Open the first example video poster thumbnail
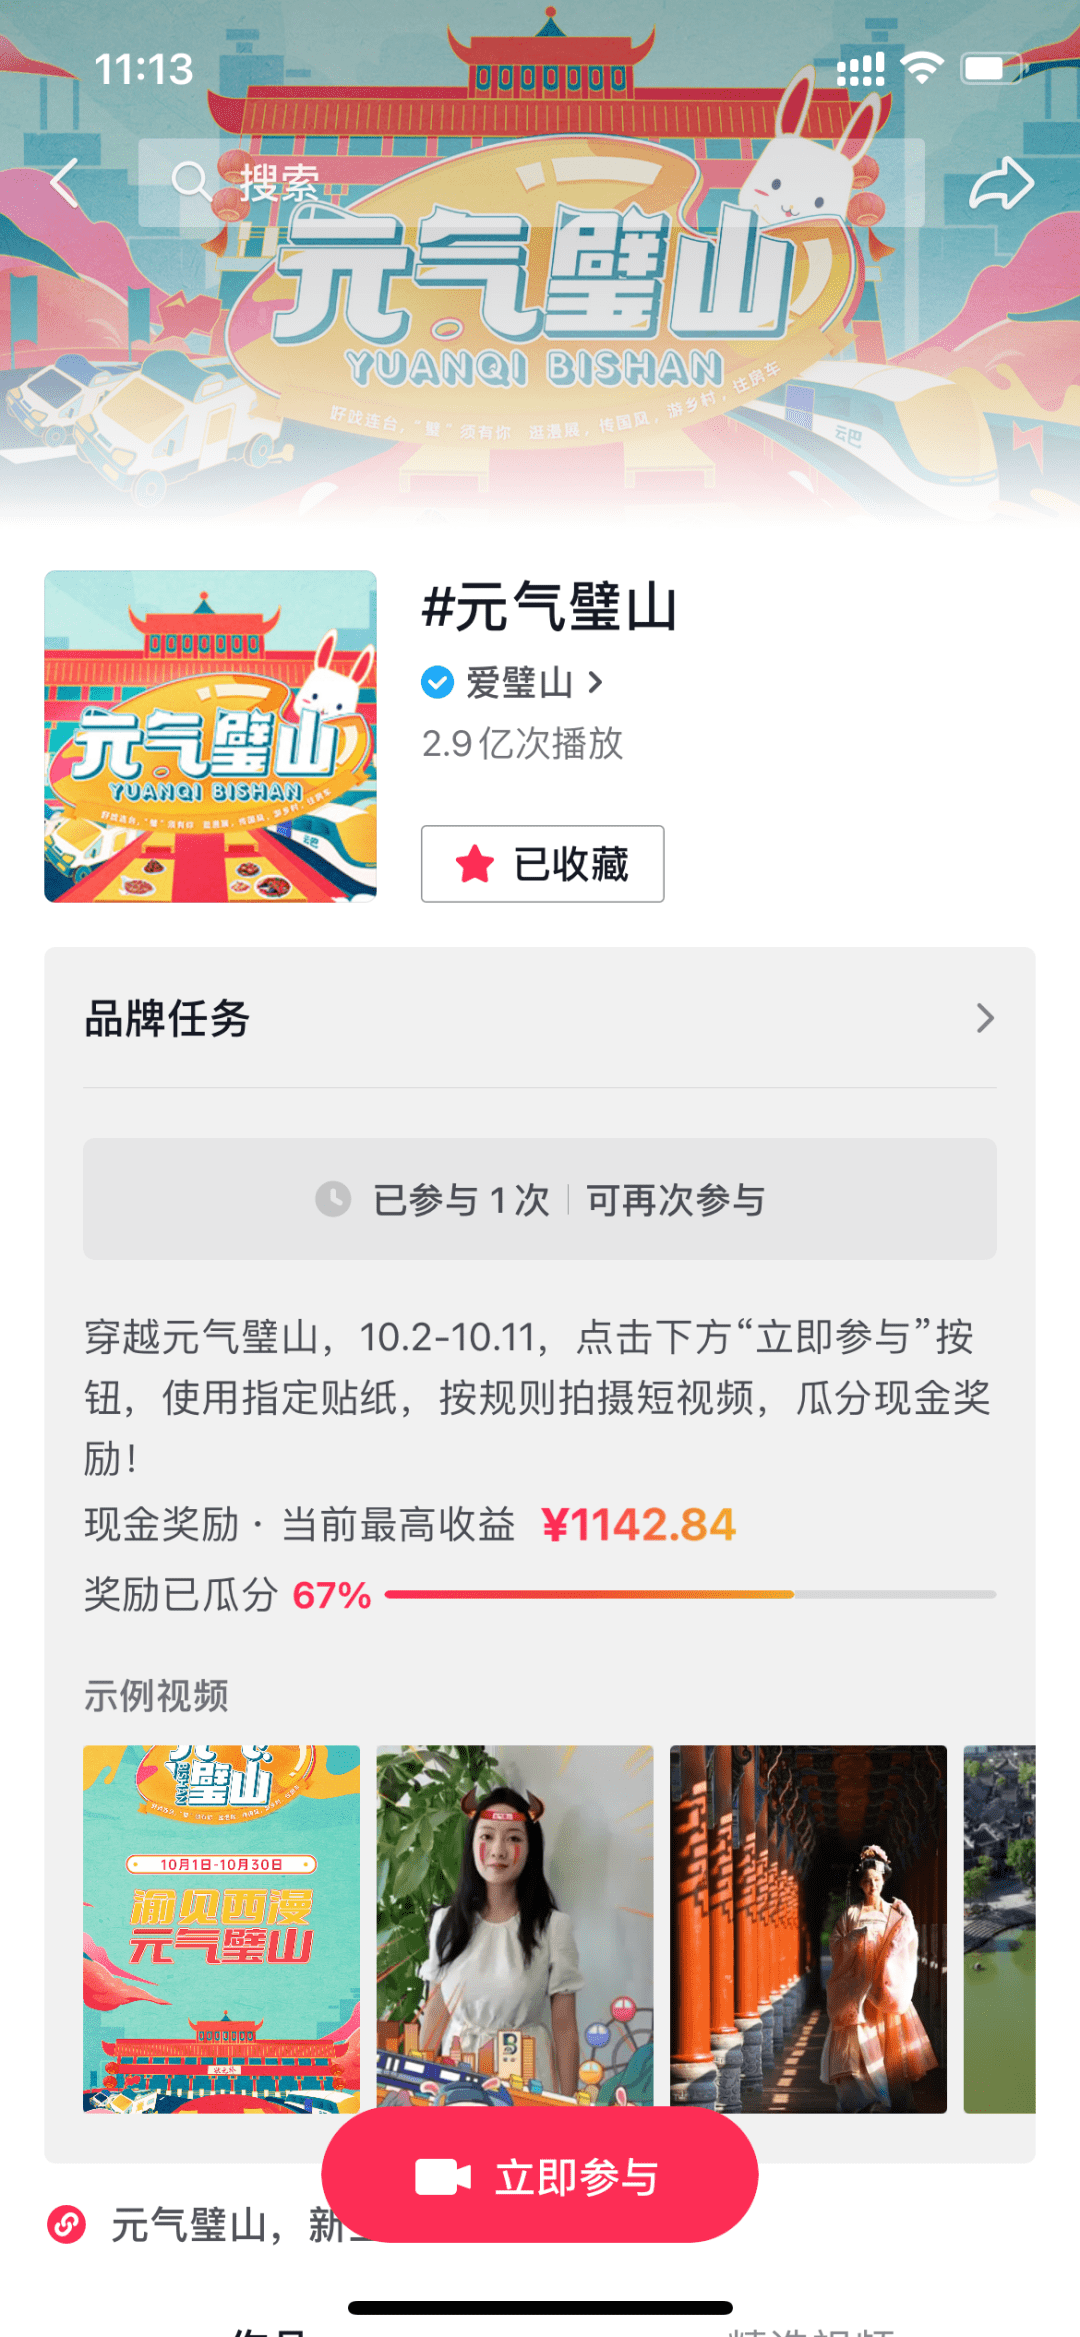 click(221, 1928)
